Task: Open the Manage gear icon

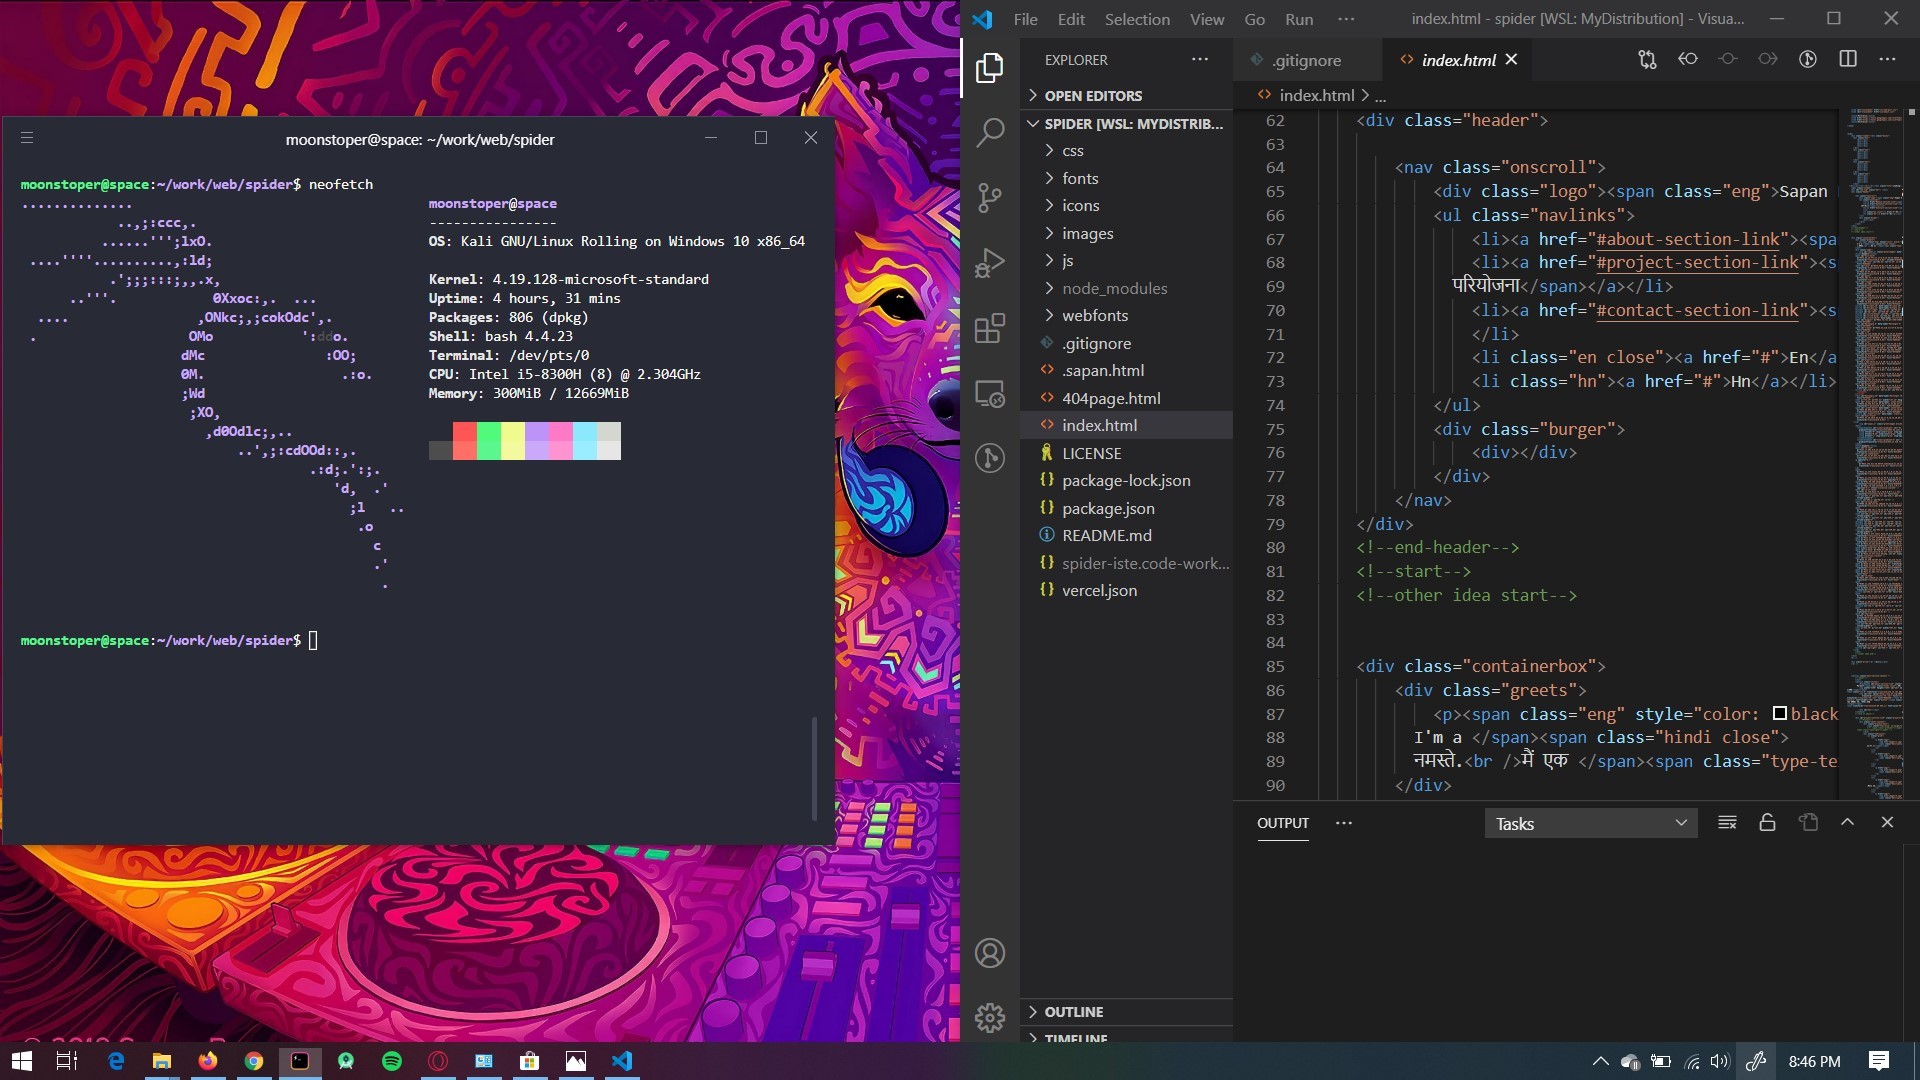Action: point(990,1018)
